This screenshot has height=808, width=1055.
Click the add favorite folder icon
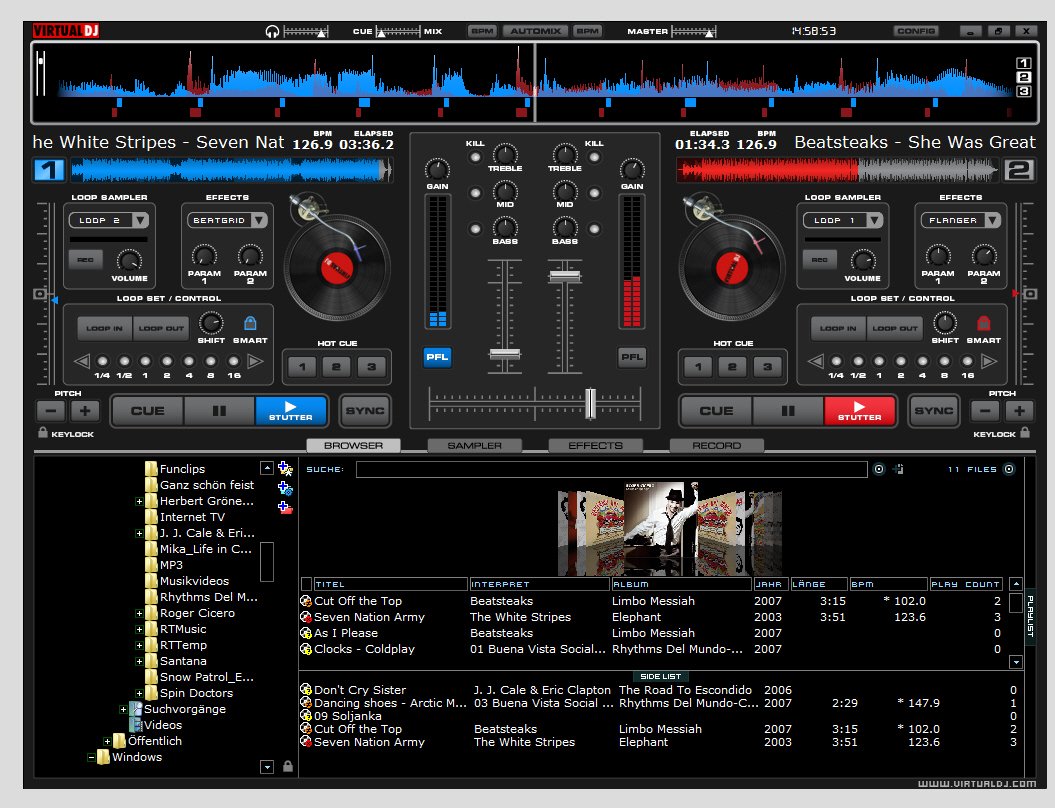tap(285, 469)
